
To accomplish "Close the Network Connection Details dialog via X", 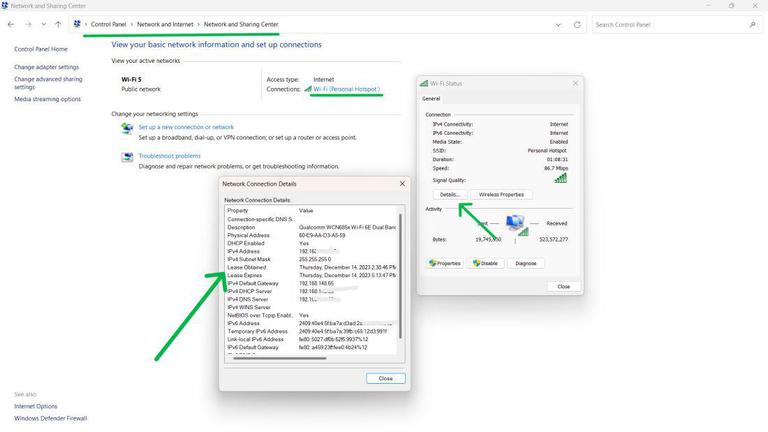I will tap(402, 184).
